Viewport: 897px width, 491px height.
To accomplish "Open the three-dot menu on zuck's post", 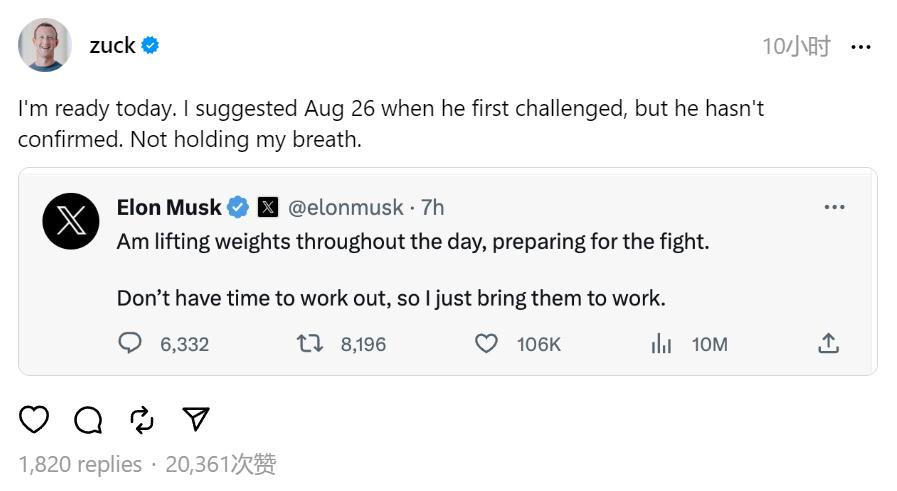I will tap(861, 47).
